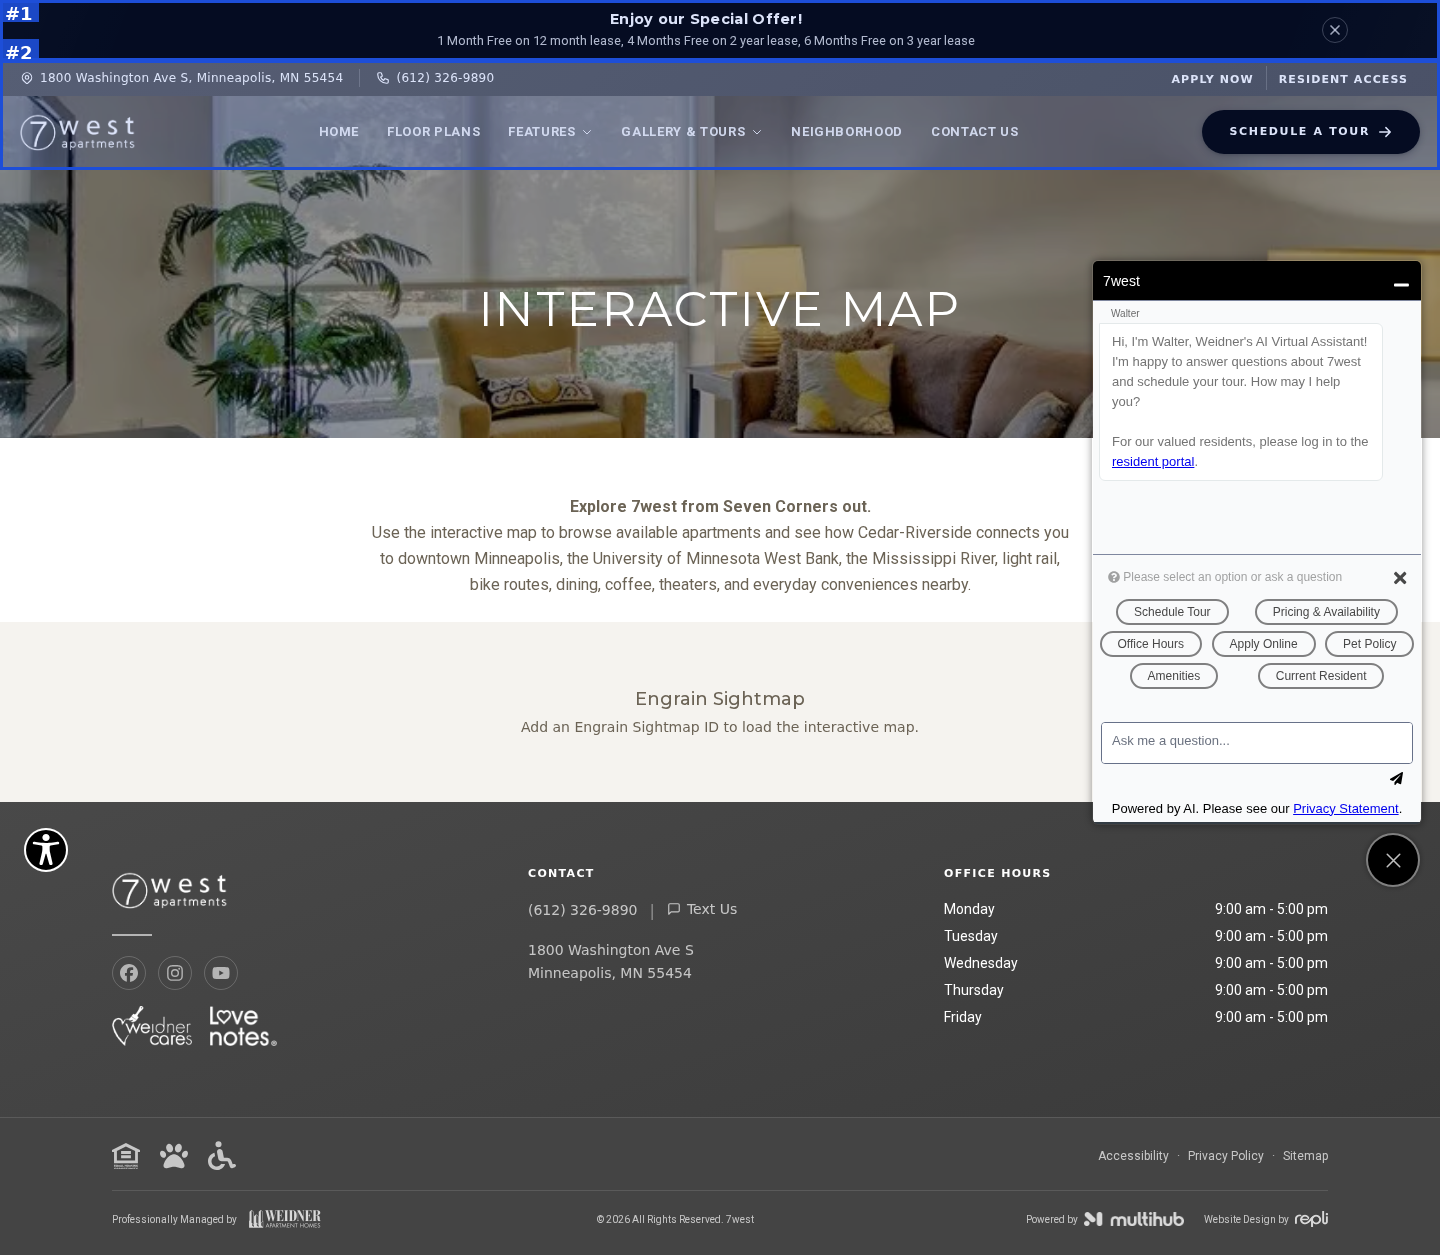Open the accessibility options widget
Viewport: 1440px width, 1255px height.
[x=46, y=850]
